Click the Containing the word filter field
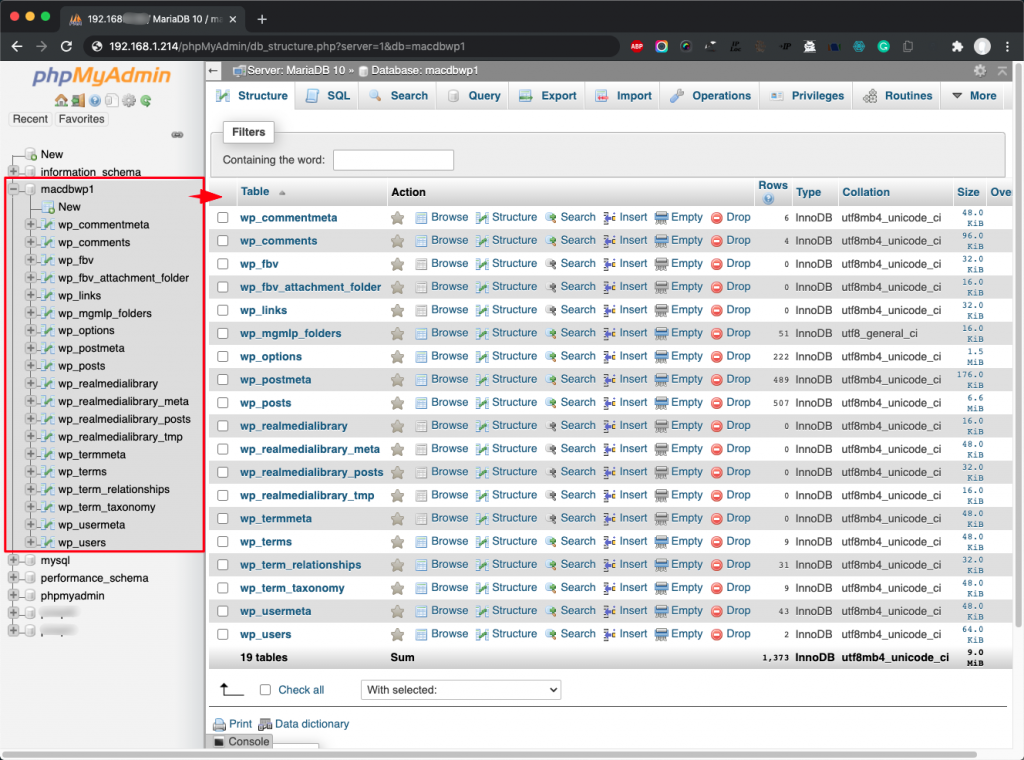 tap(393, 160)
